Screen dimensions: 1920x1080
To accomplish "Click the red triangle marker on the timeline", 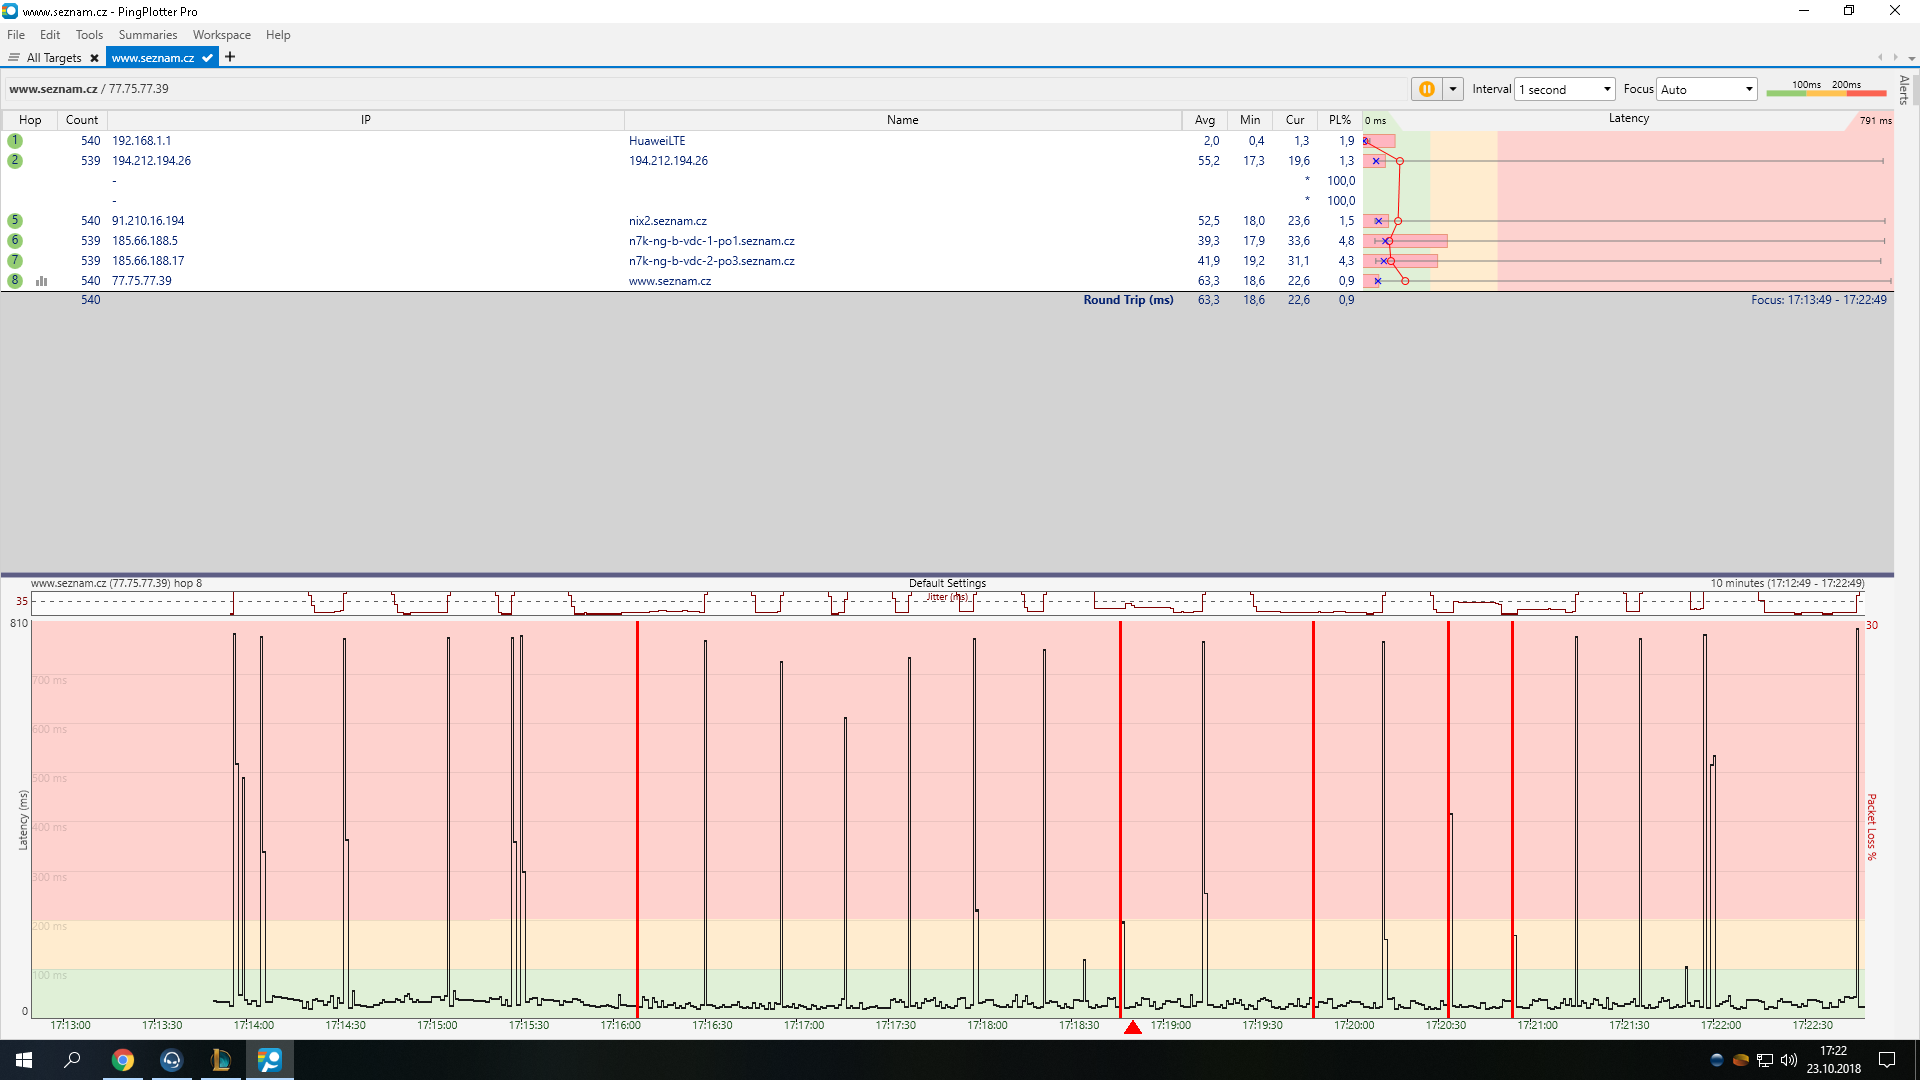I will pyautogui.click(x=1132, y=1028).
